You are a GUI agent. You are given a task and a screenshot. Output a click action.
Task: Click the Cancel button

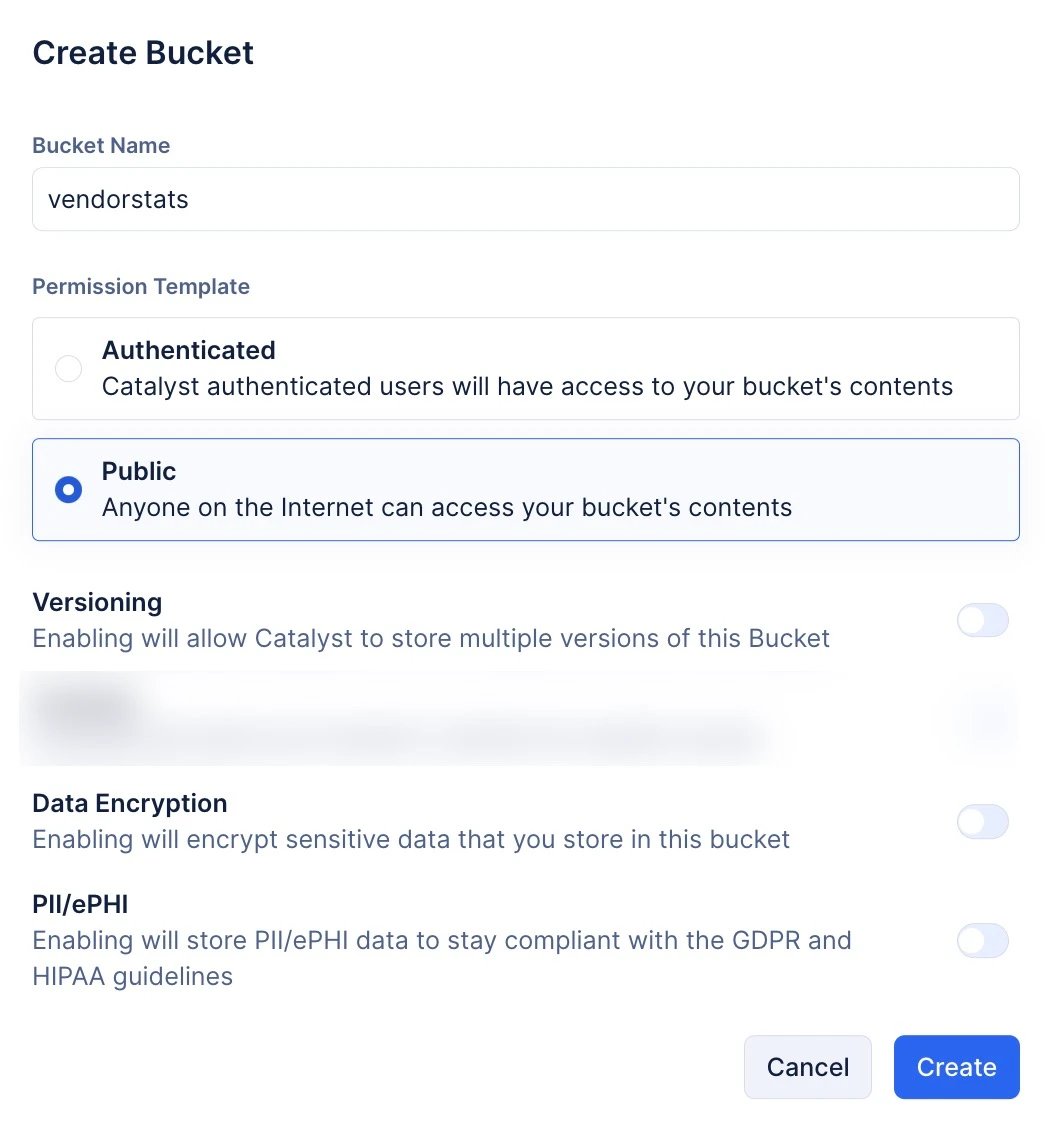coord(808,1067)
